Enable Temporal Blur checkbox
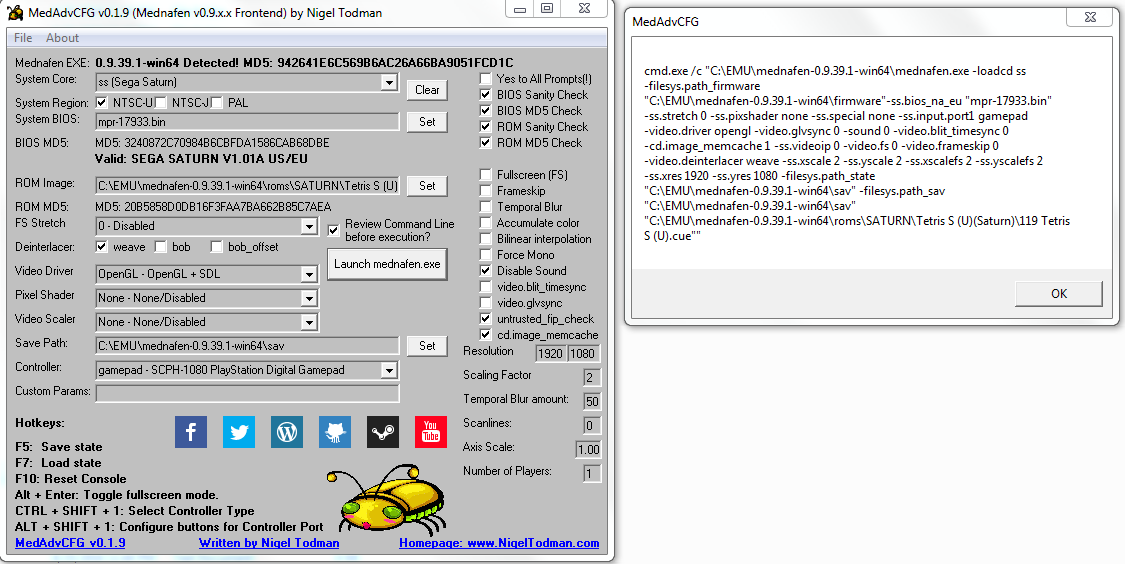The image size is (1125, 564). pyautogui.click(x=486, y=207)
